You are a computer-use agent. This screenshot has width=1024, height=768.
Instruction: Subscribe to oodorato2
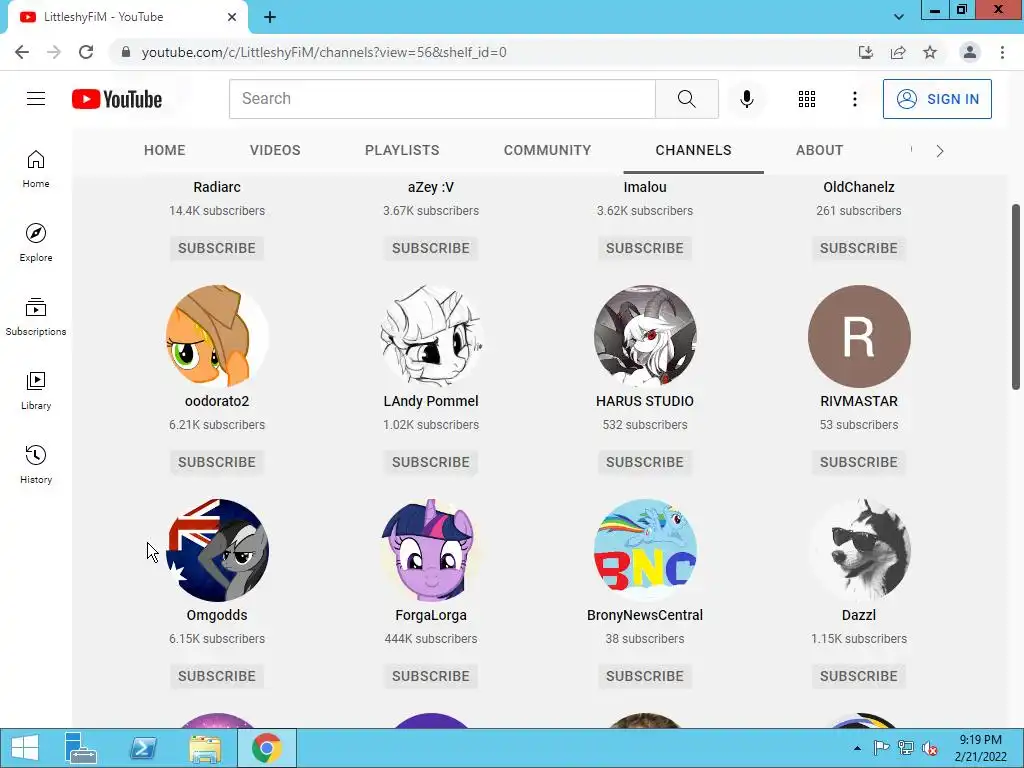pyautogui.click(x=217, y=462)
